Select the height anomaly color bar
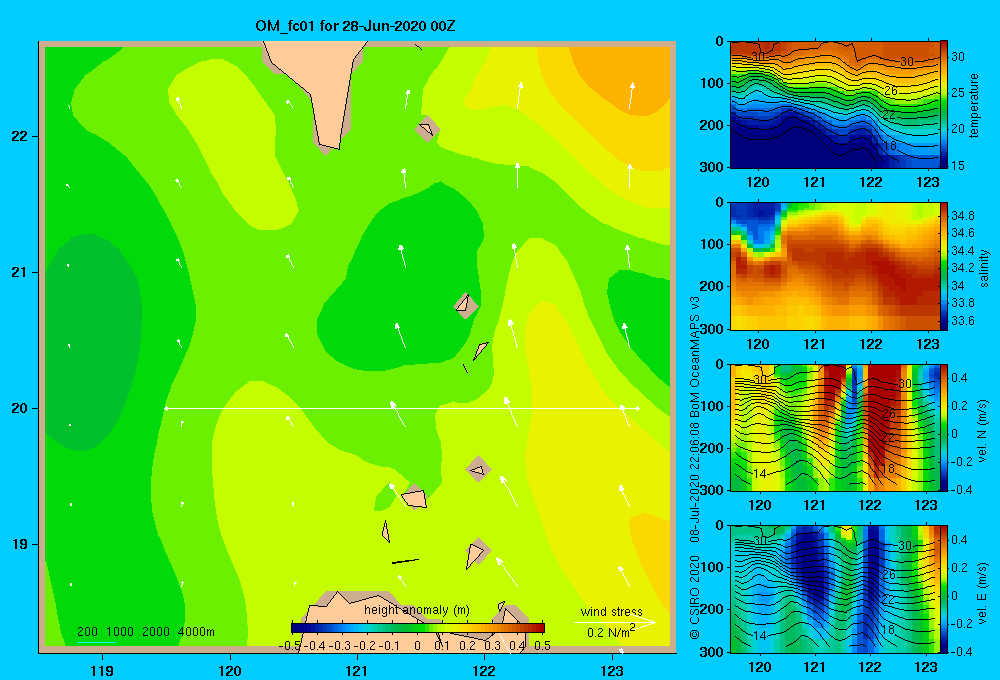Image resolution: width=1000 pixels, height=680 pixels. [x=418, y=628]
